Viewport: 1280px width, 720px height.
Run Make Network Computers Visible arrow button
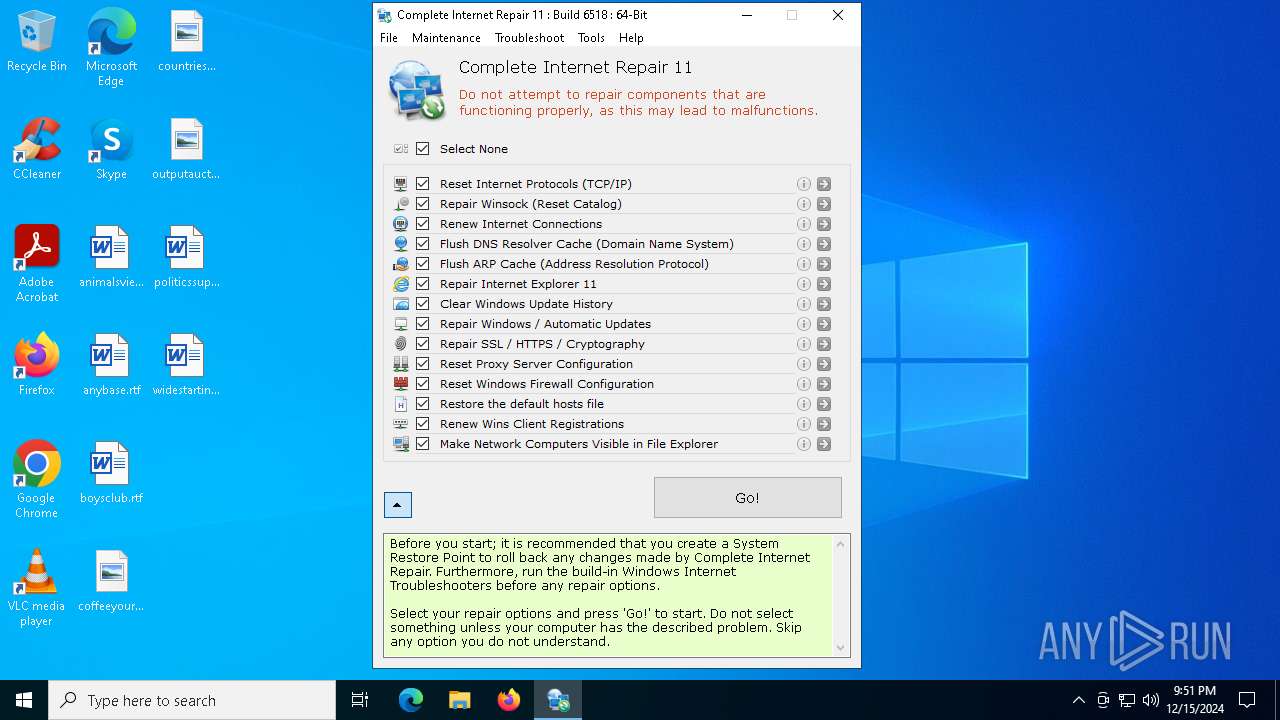pyautogui.click(x=824, y=444)
